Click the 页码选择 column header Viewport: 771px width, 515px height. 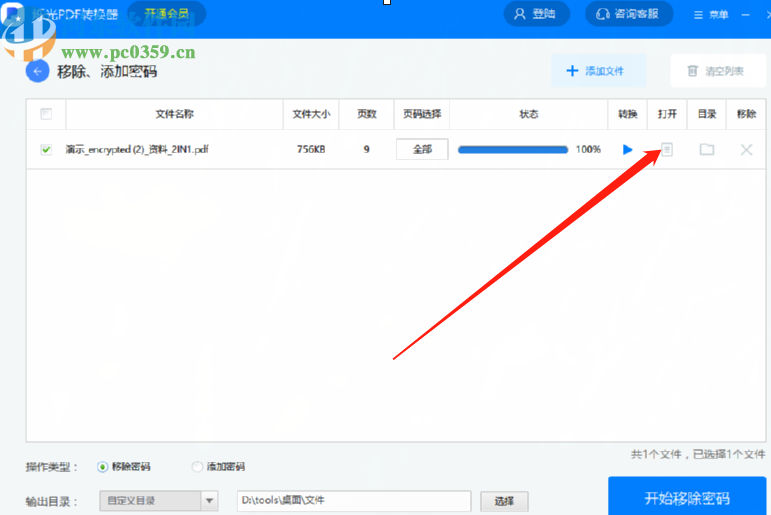pyautogui.click(x=422, y=114)
